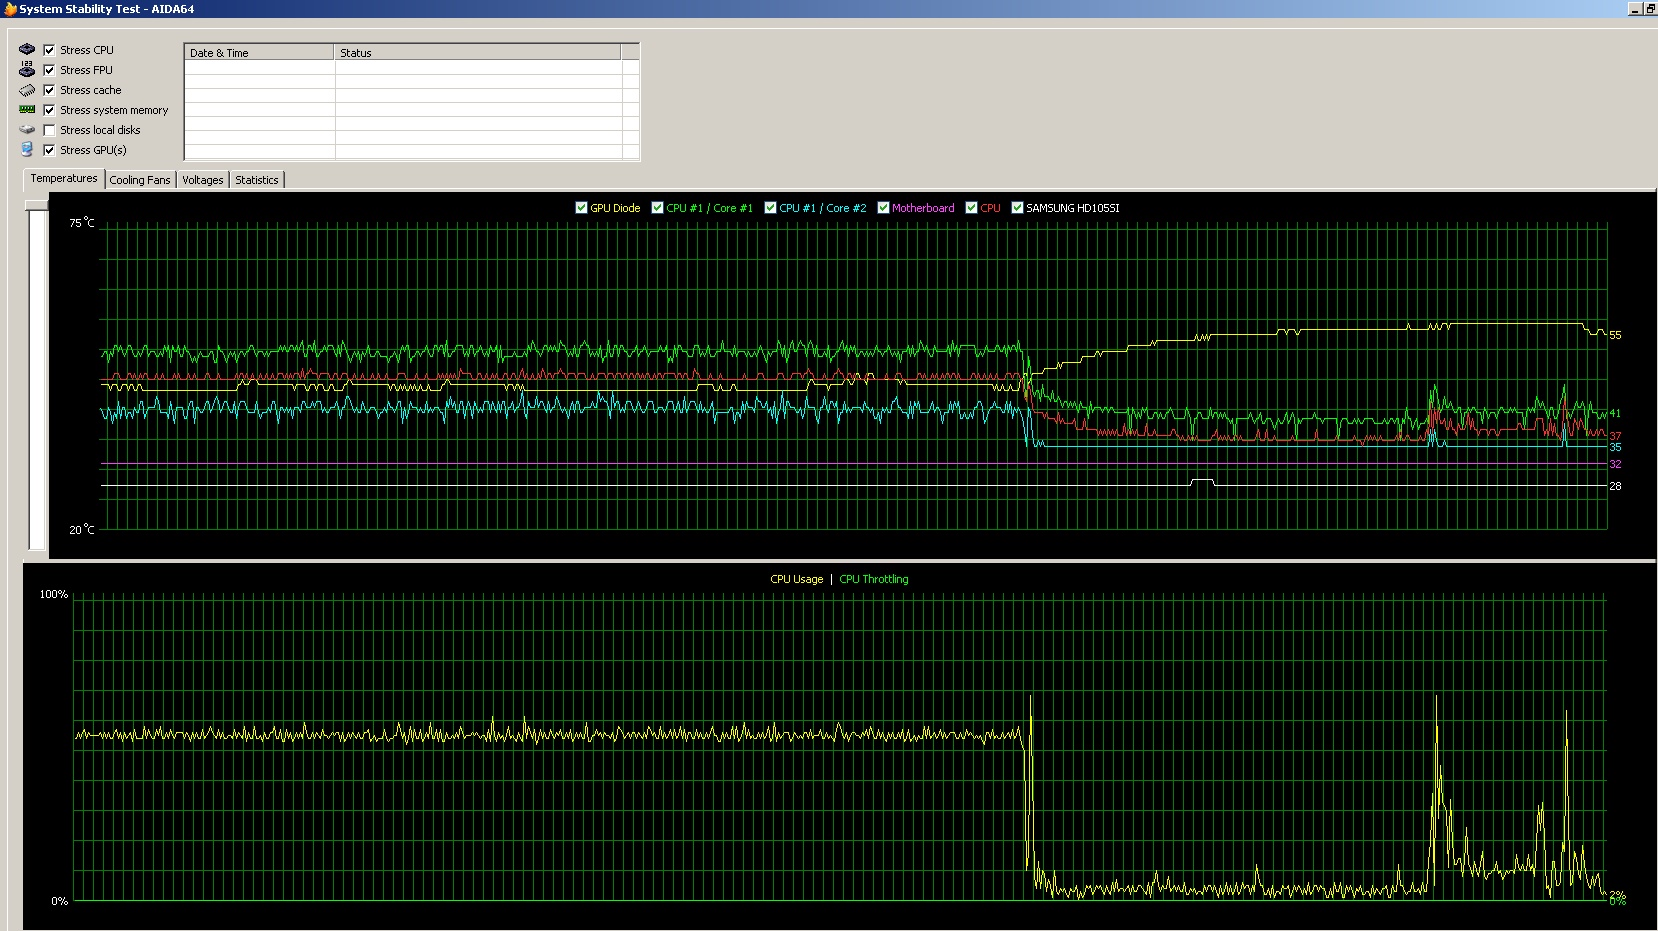Click the CPU chip icon beside Stress CPU
The height and width of the screenshot is (931, 1658).
27,50
